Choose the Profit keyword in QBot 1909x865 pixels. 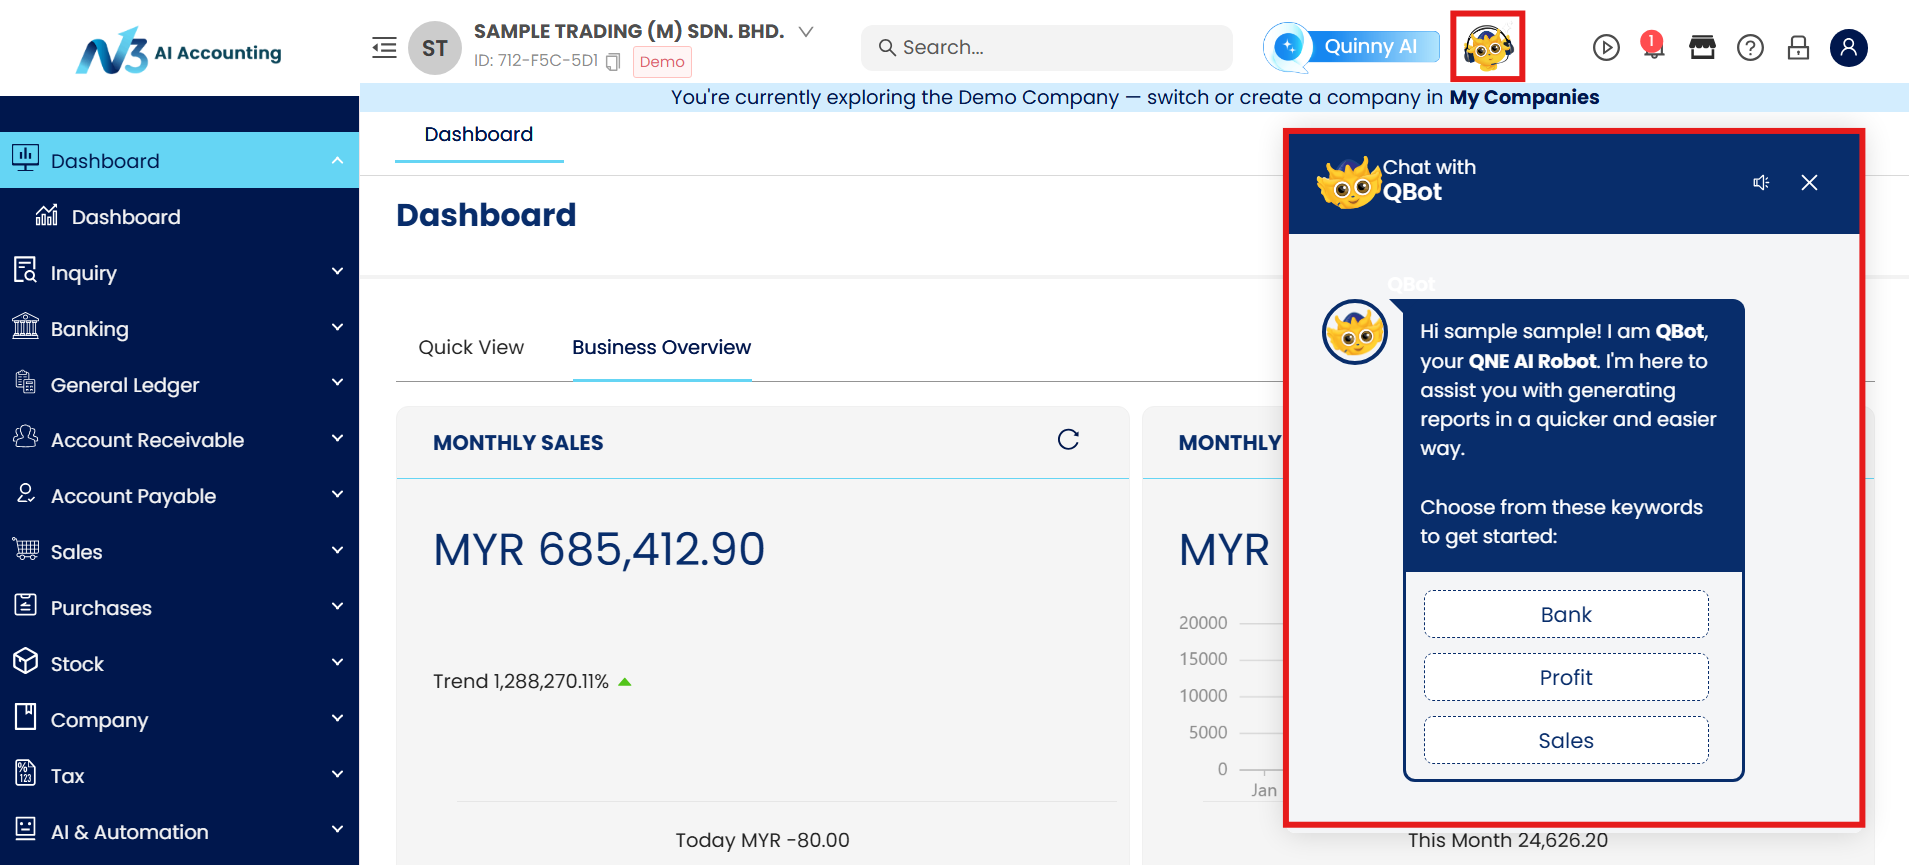(x=1566, y=677)
